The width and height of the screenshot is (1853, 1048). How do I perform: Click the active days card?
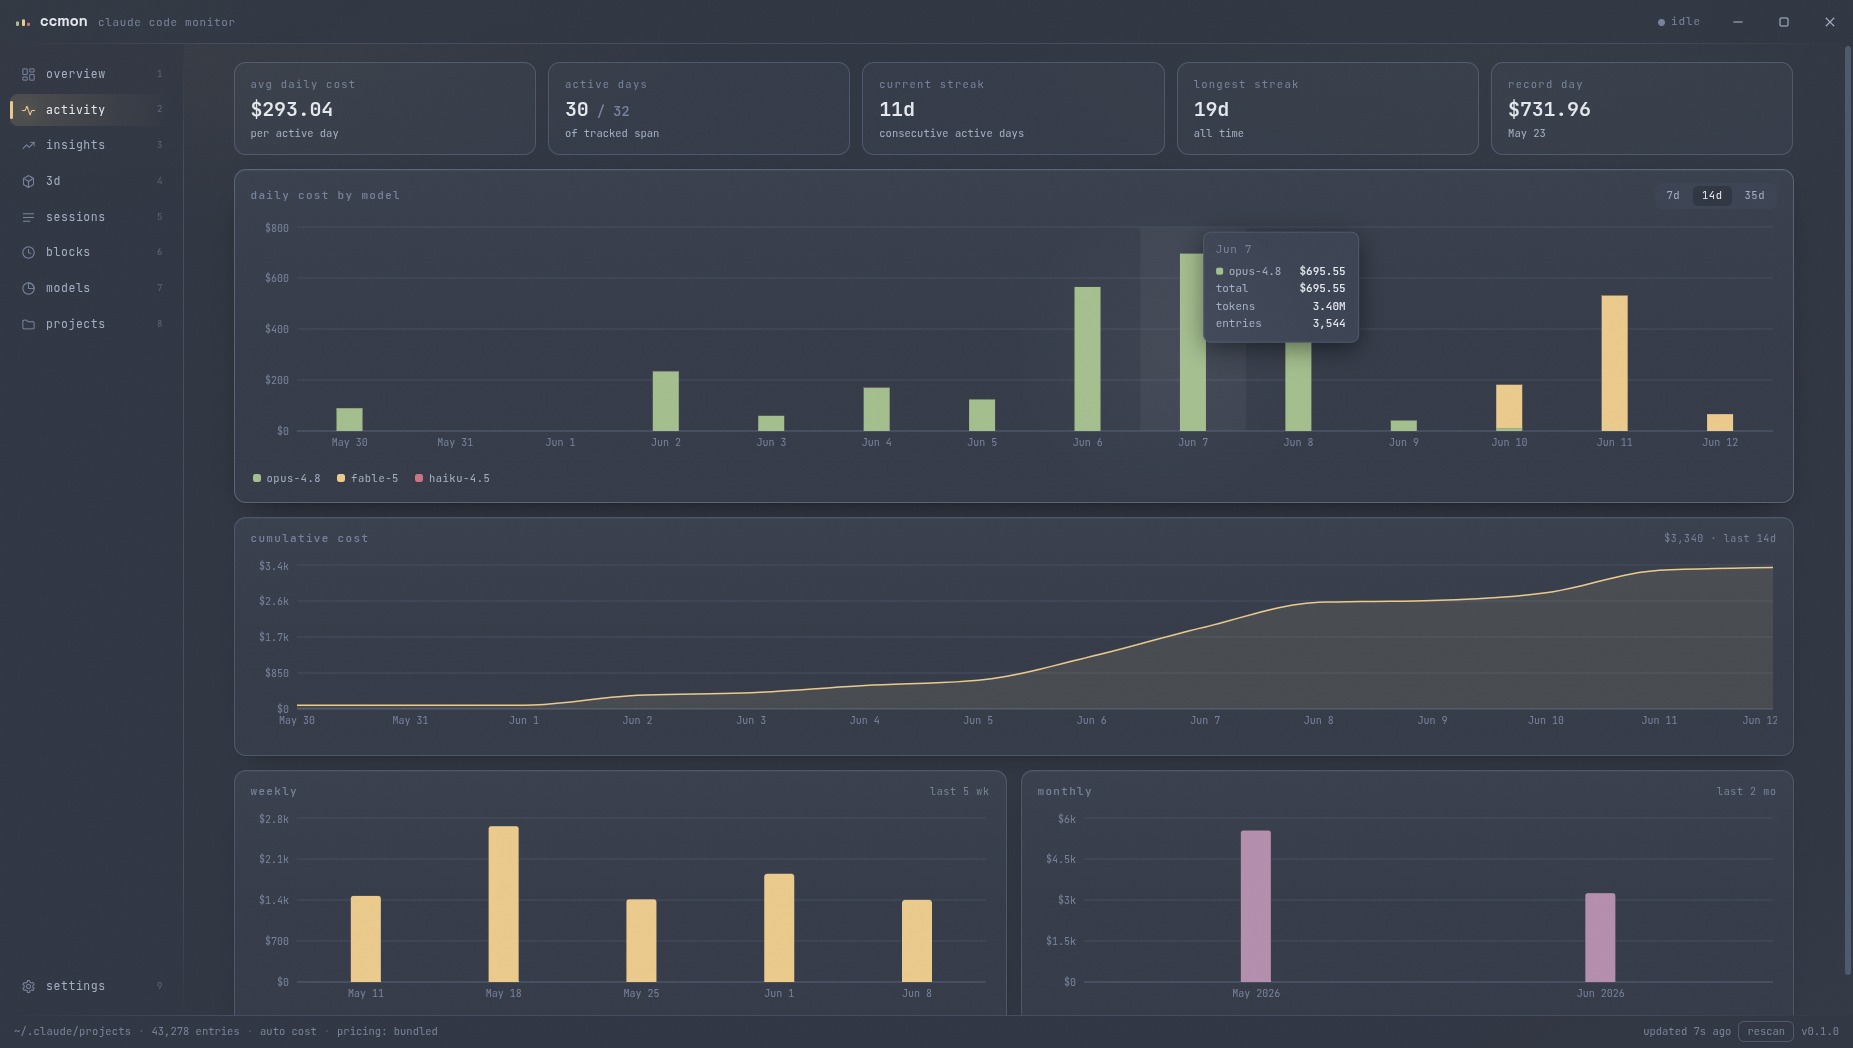click(x=699, y=109)
